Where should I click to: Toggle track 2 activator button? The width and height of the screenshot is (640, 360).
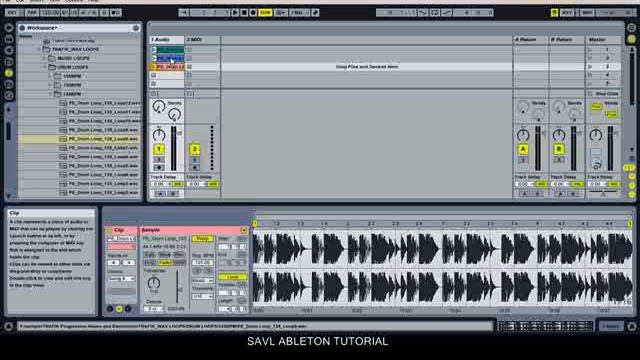(x=195, y=149)
